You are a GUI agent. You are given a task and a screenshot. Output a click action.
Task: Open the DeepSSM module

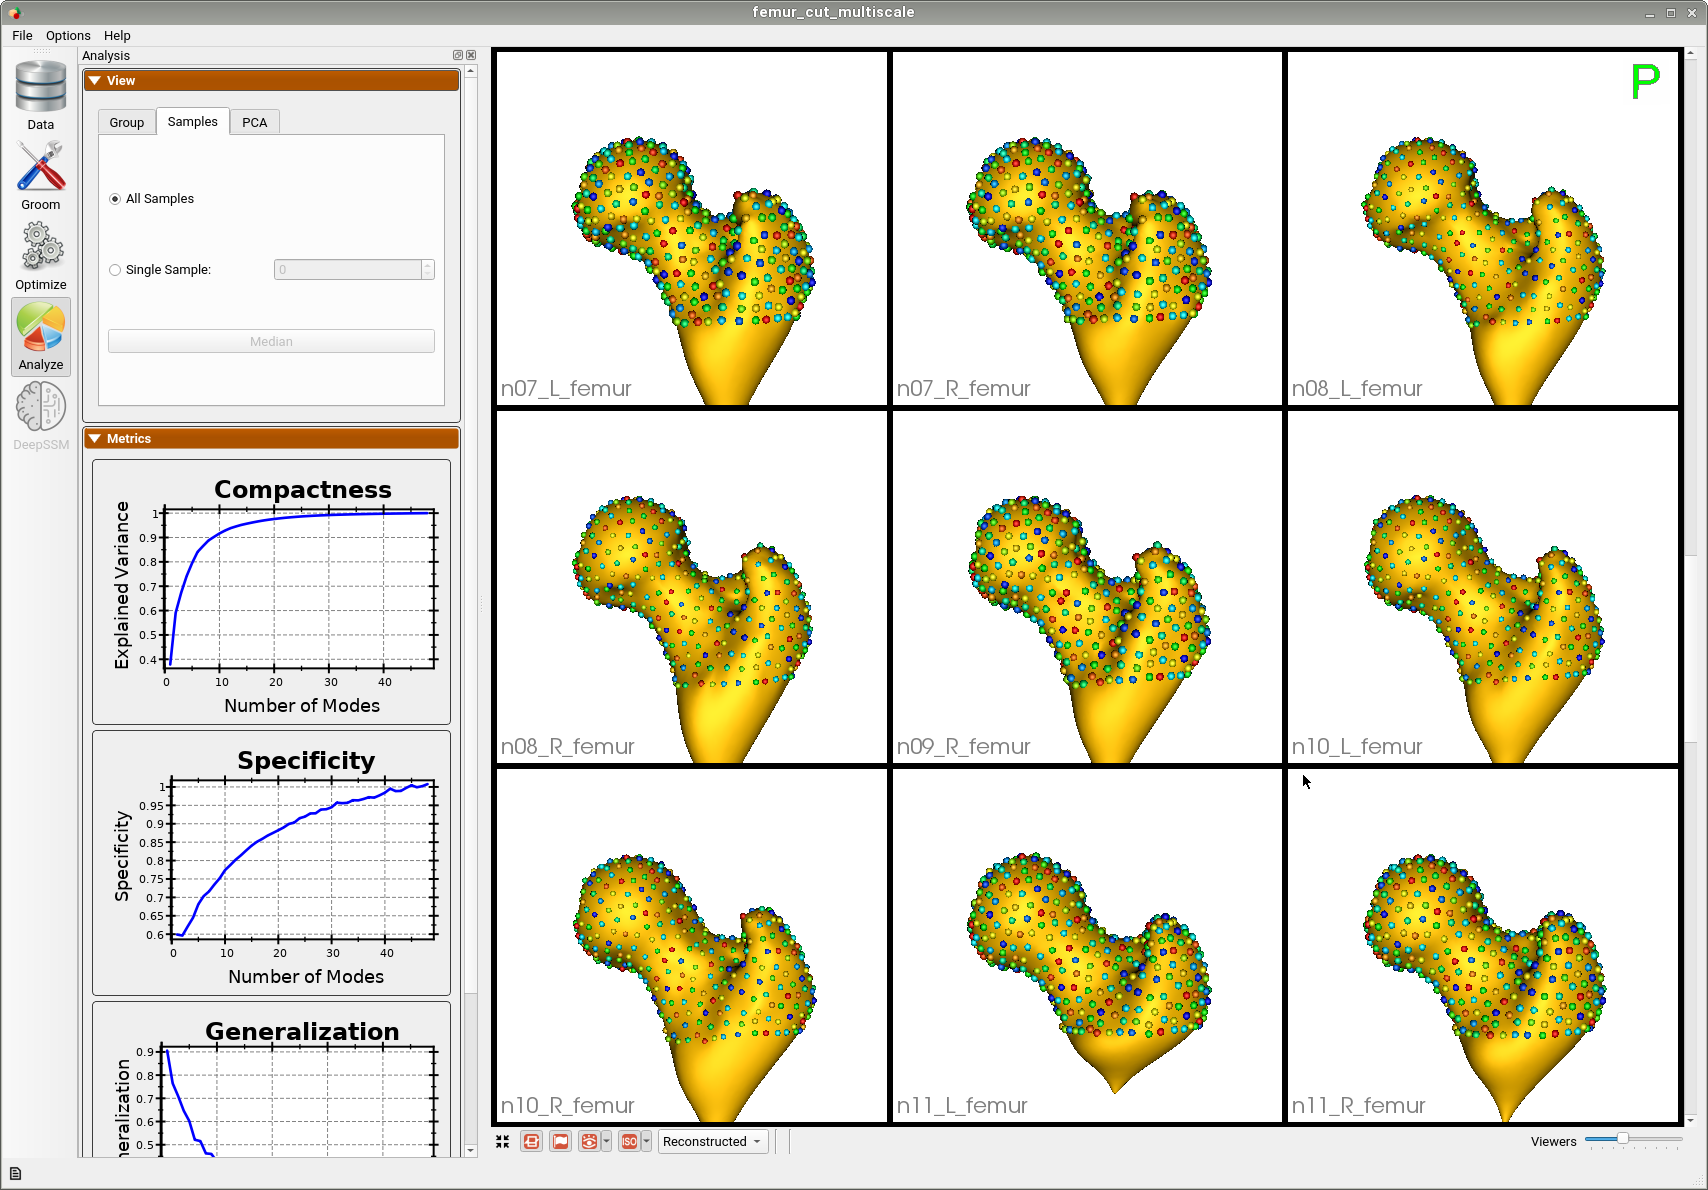click(x=41, y=416)
